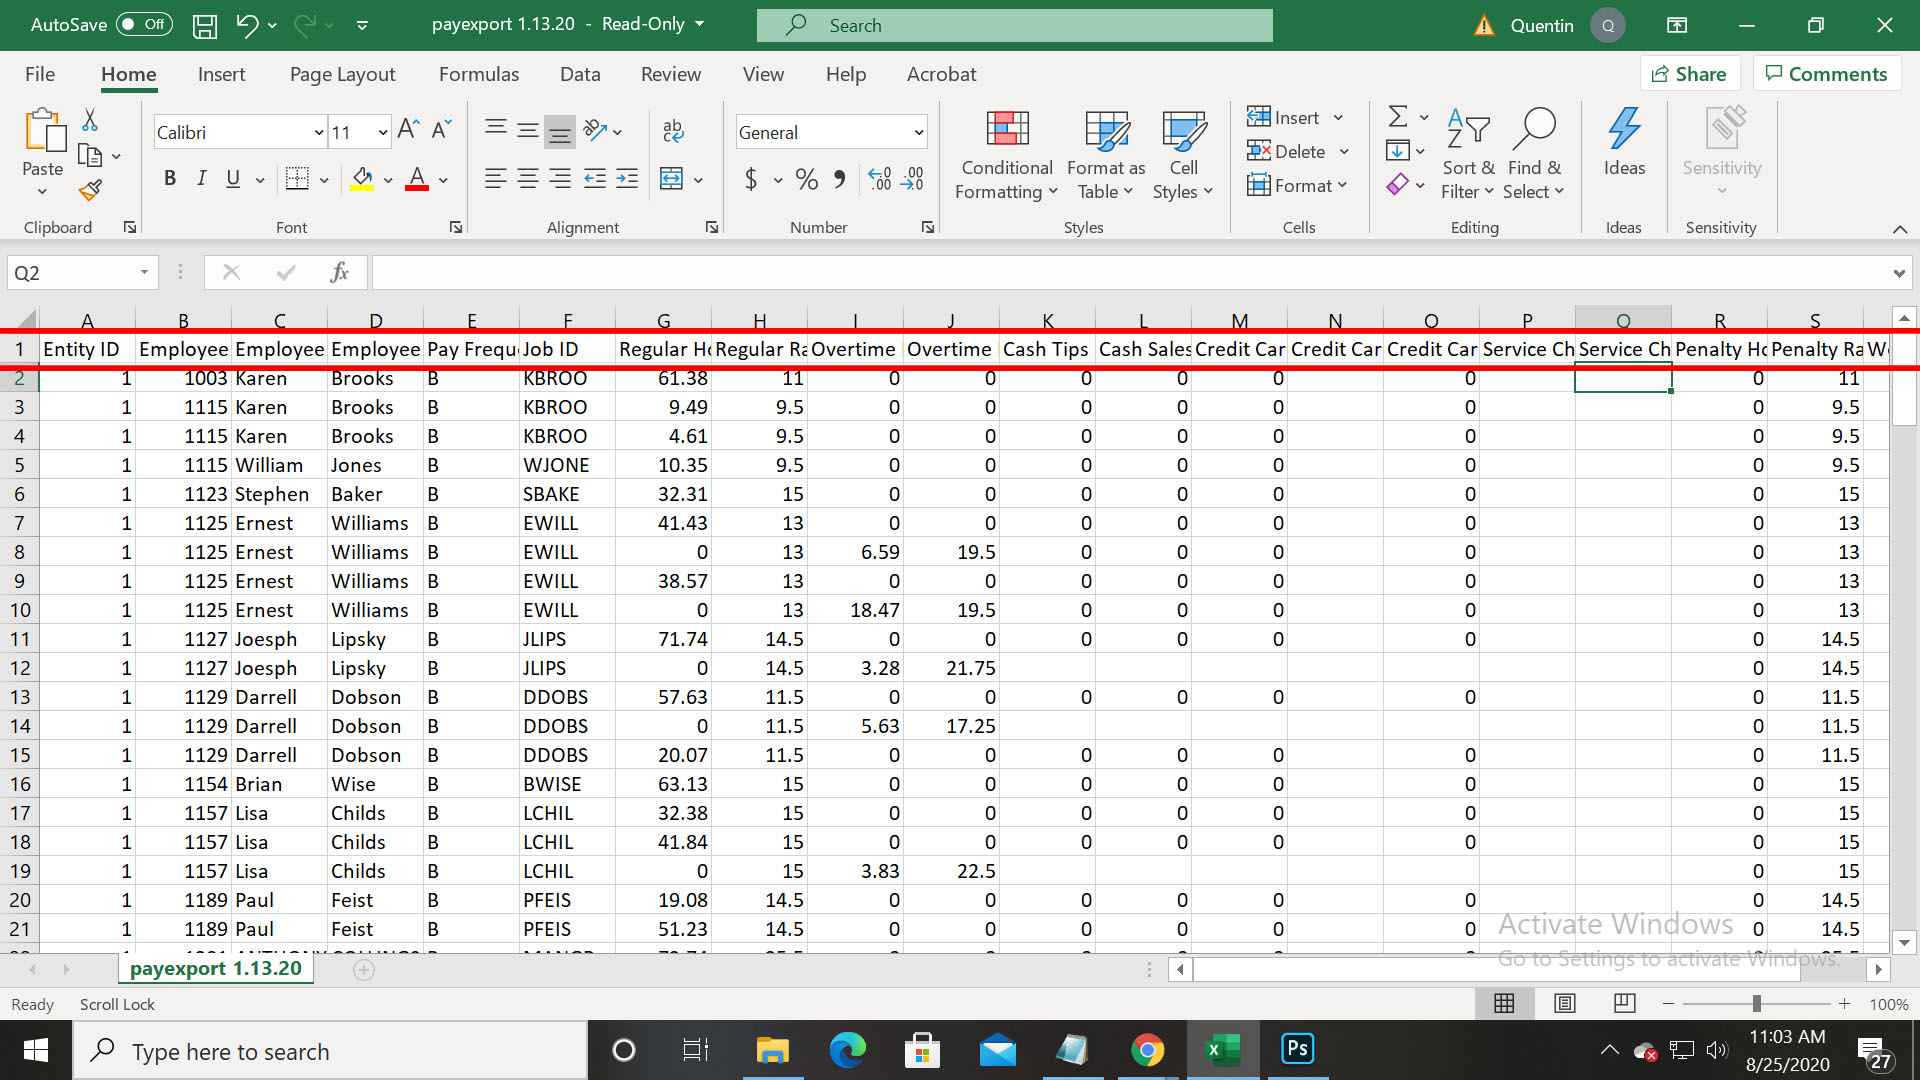Click the Share button
The image size is (1920, 1080).
point(1689,74)
